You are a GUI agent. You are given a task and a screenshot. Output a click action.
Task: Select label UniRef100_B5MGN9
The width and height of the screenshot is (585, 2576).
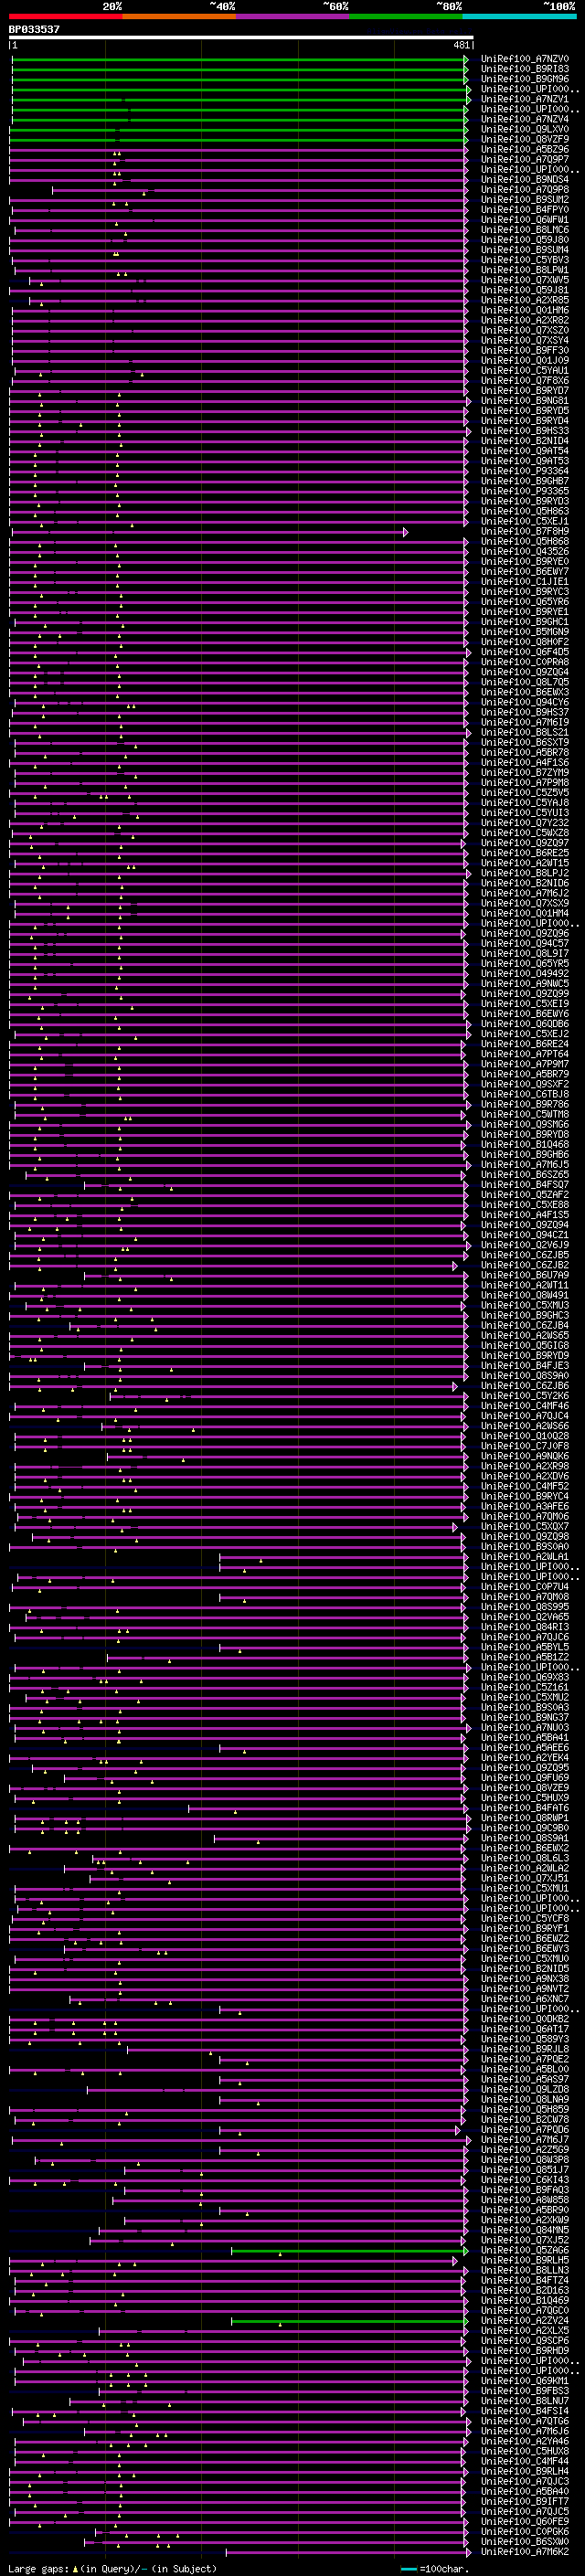524,632
